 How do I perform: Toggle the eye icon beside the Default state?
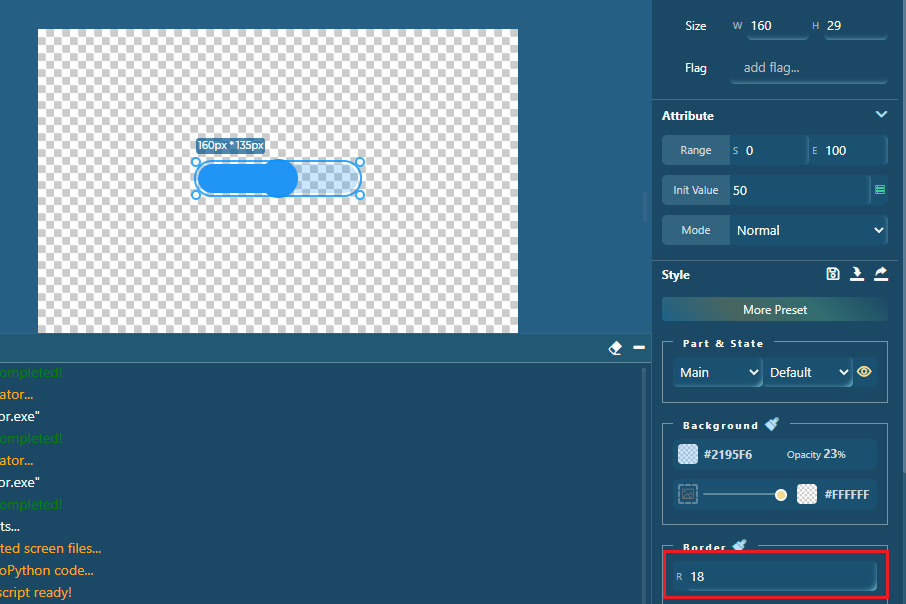(864, 372)
